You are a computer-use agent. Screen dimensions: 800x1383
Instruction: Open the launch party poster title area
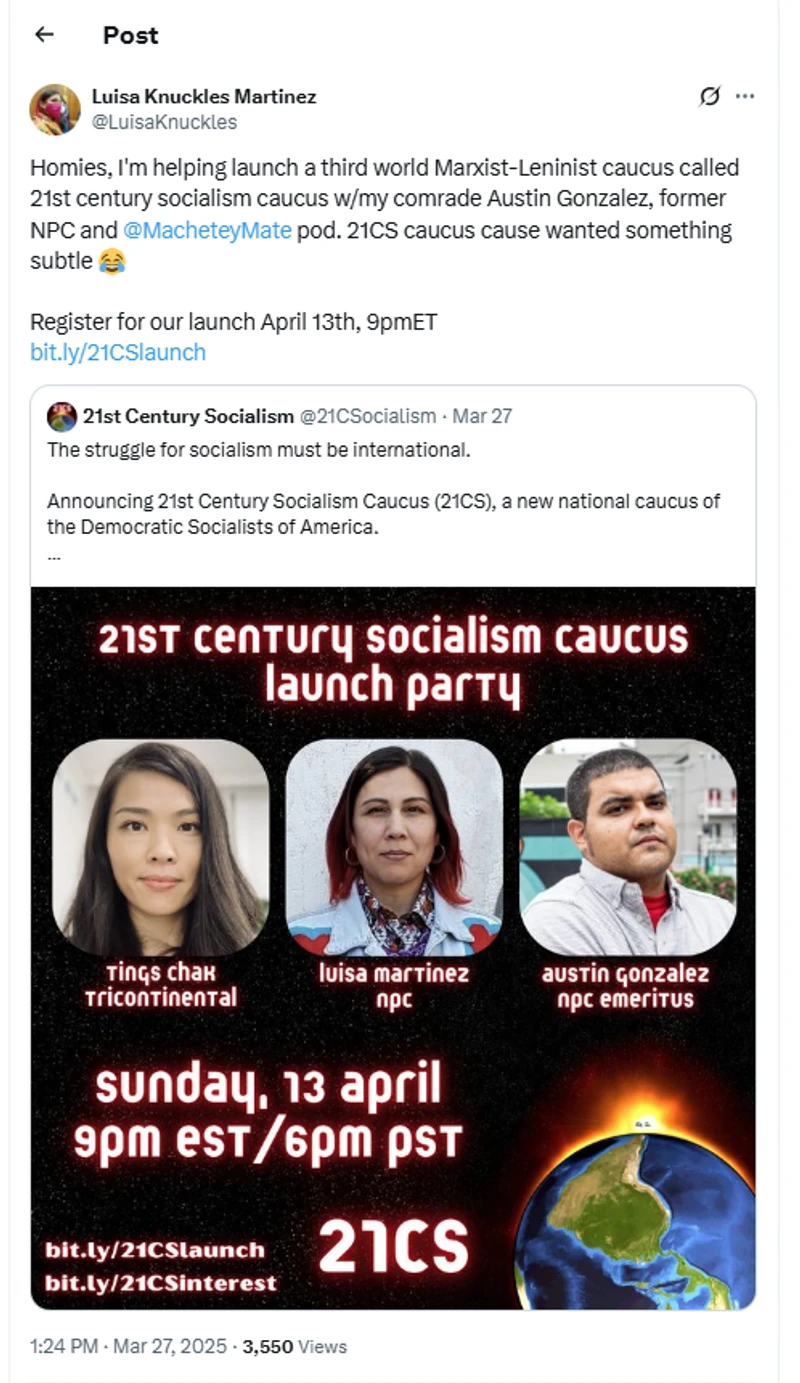pos(393,660)
